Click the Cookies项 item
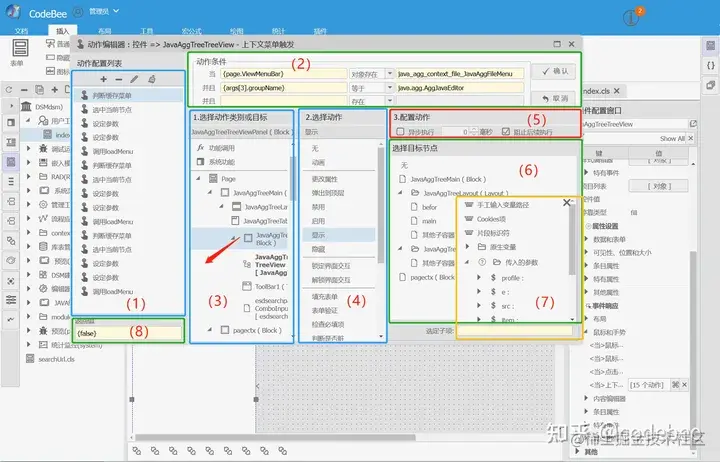This screenshot has height=462, width=720. [485, 219]
